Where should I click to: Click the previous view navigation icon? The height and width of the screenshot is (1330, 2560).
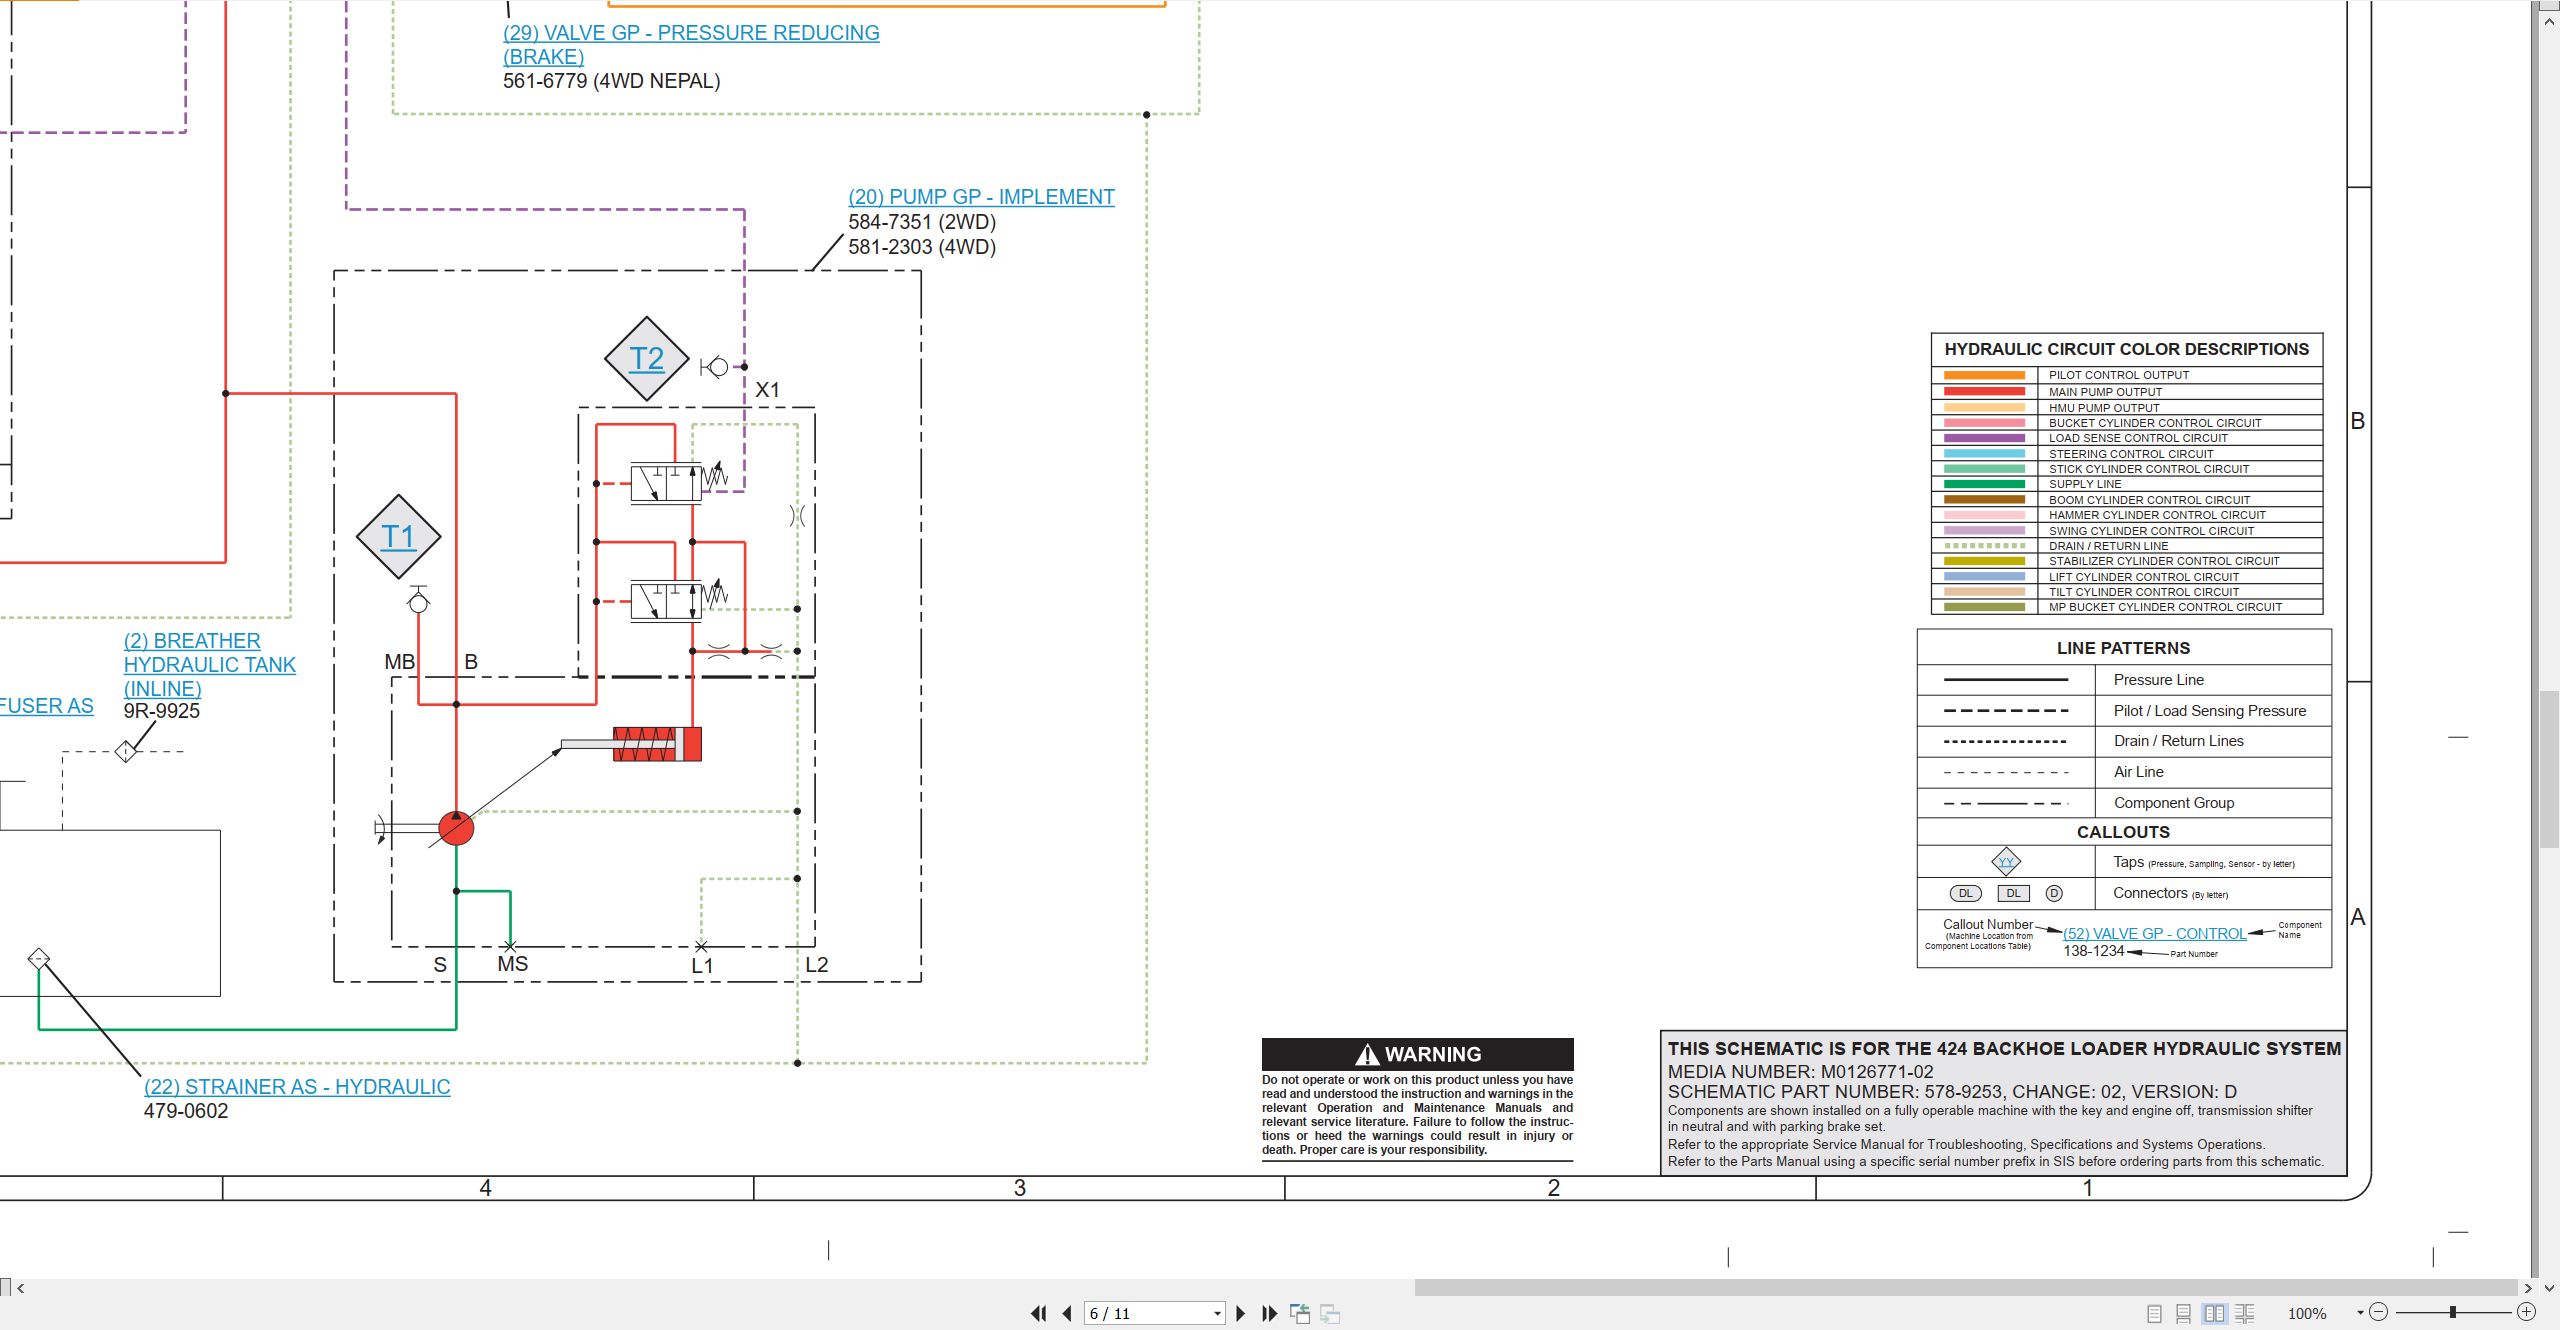[x=1300, y=1313]
